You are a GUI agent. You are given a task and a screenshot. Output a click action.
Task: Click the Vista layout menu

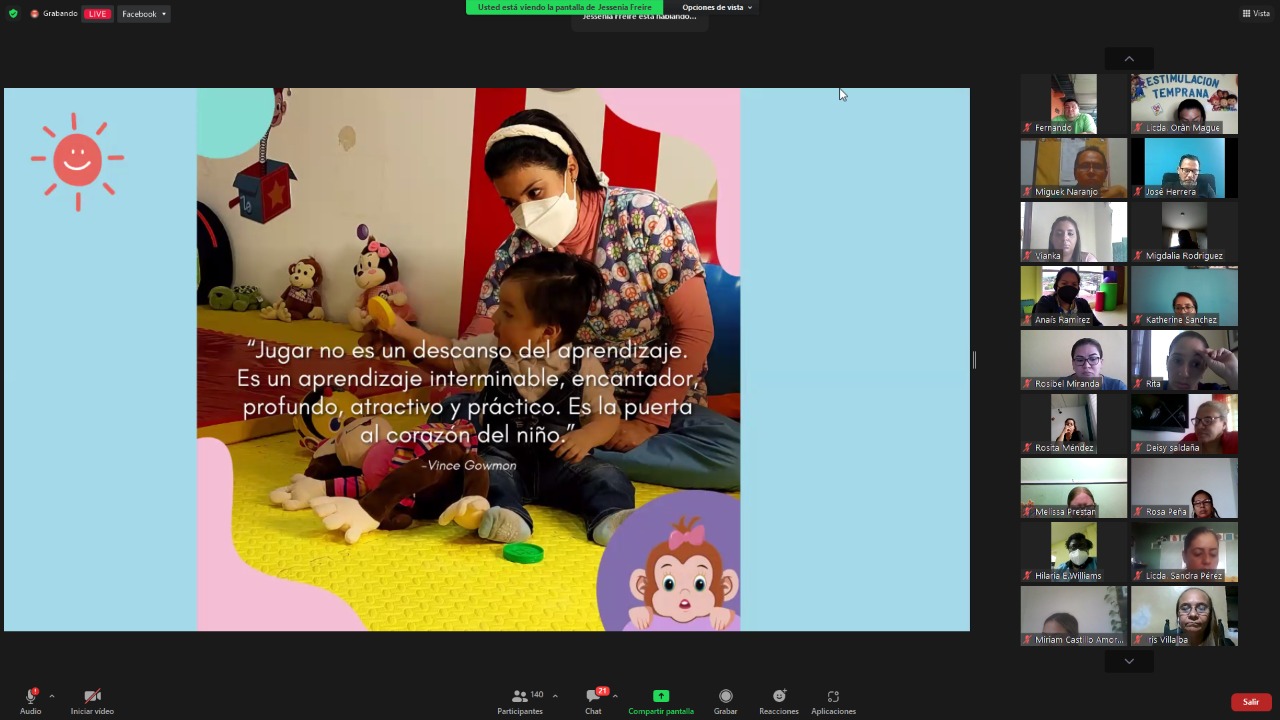(1256, 14)
